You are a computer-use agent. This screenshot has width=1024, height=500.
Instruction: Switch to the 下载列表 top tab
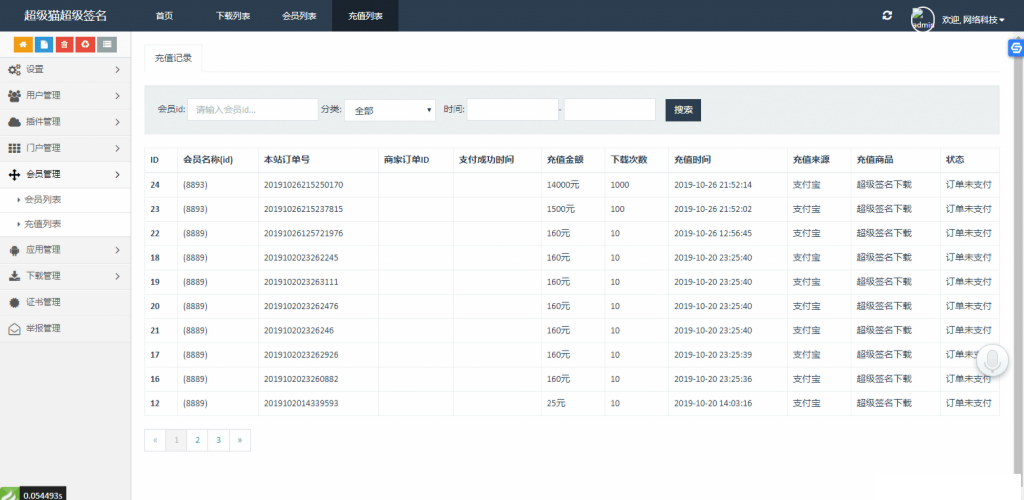click(233, 16)
